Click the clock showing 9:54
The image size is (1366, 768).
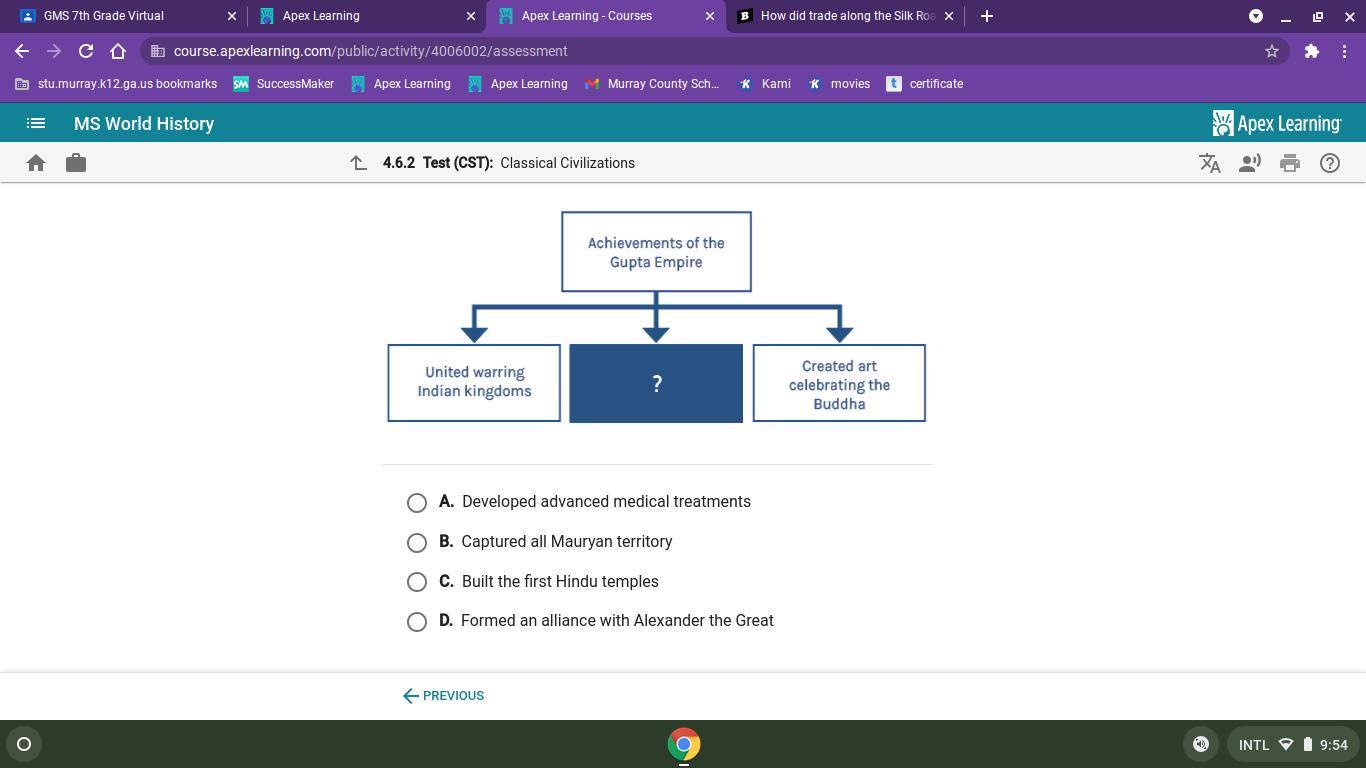point(1334,744)
